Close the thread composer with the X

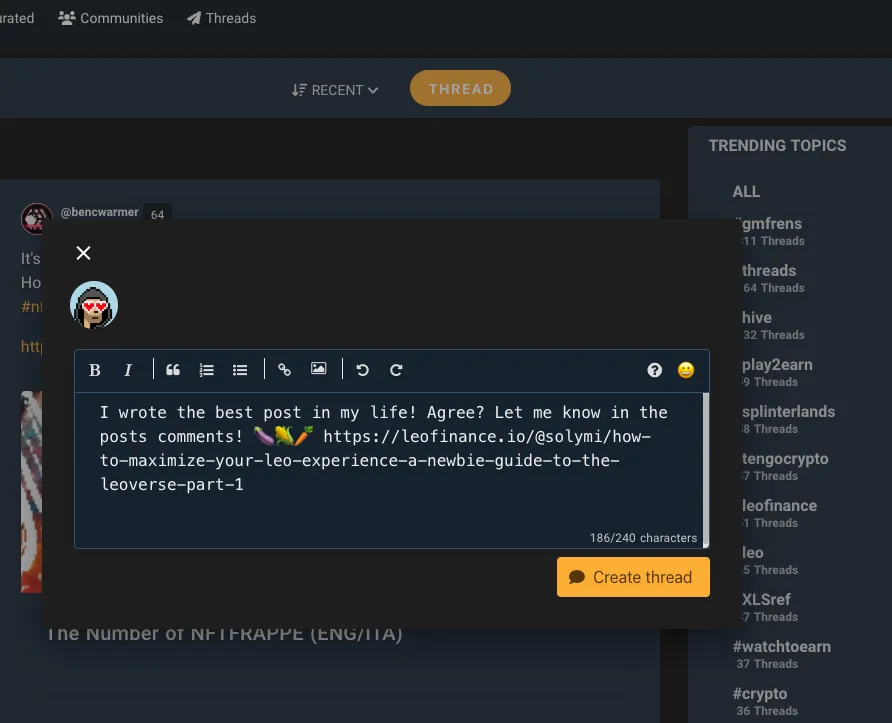point(84,253)
